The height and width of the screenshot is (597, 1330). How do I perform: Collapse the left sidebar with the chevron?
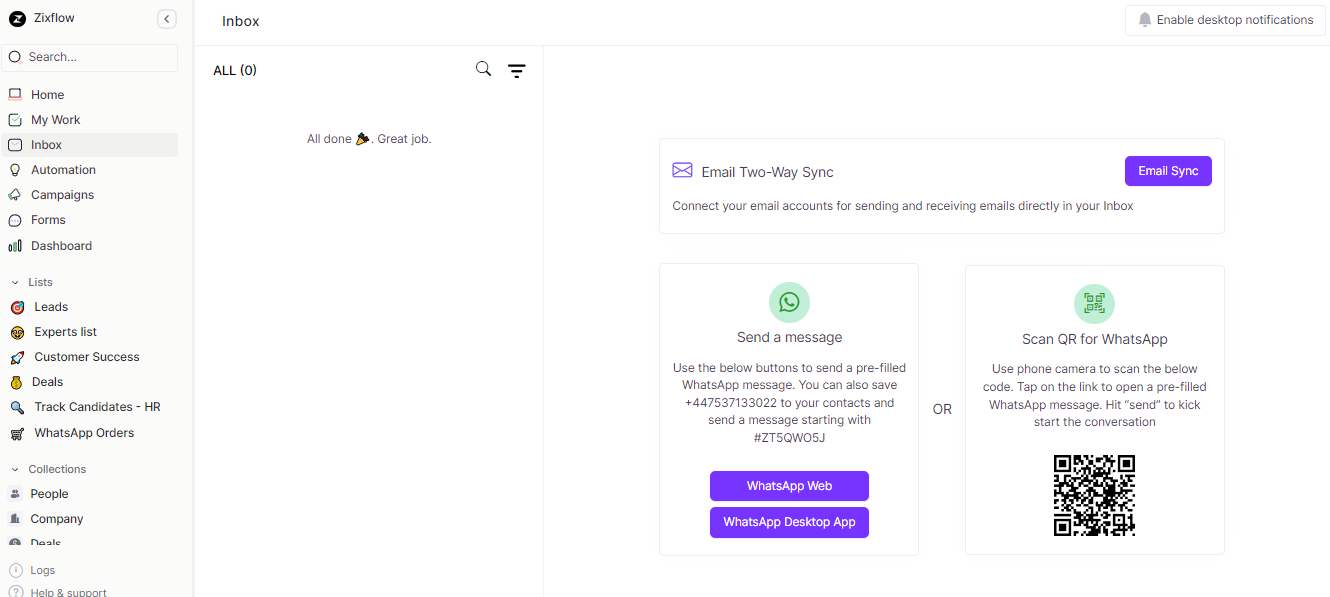(x=166, y=18)
